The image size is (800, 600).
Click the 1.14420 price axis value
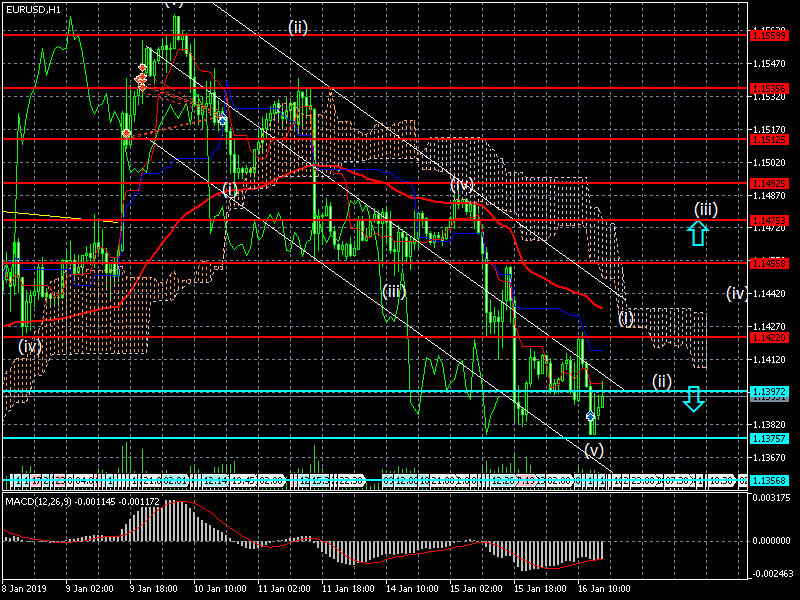(x=769, y=293)
